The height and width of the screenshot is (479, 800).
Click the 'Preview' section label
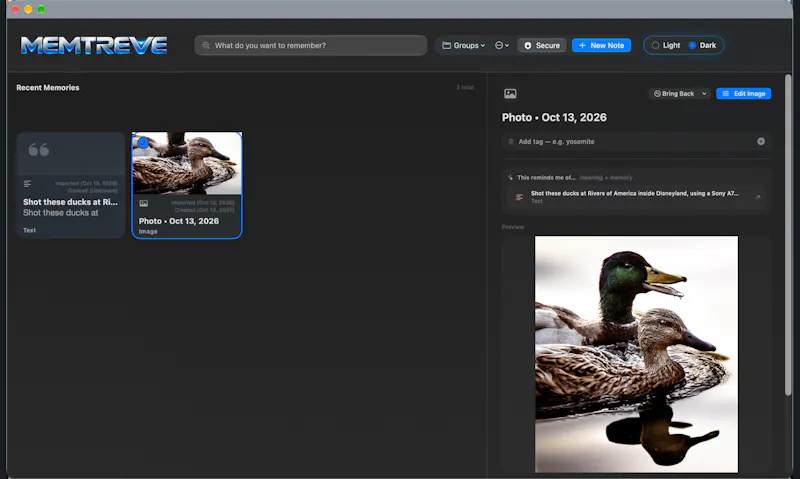513,227
